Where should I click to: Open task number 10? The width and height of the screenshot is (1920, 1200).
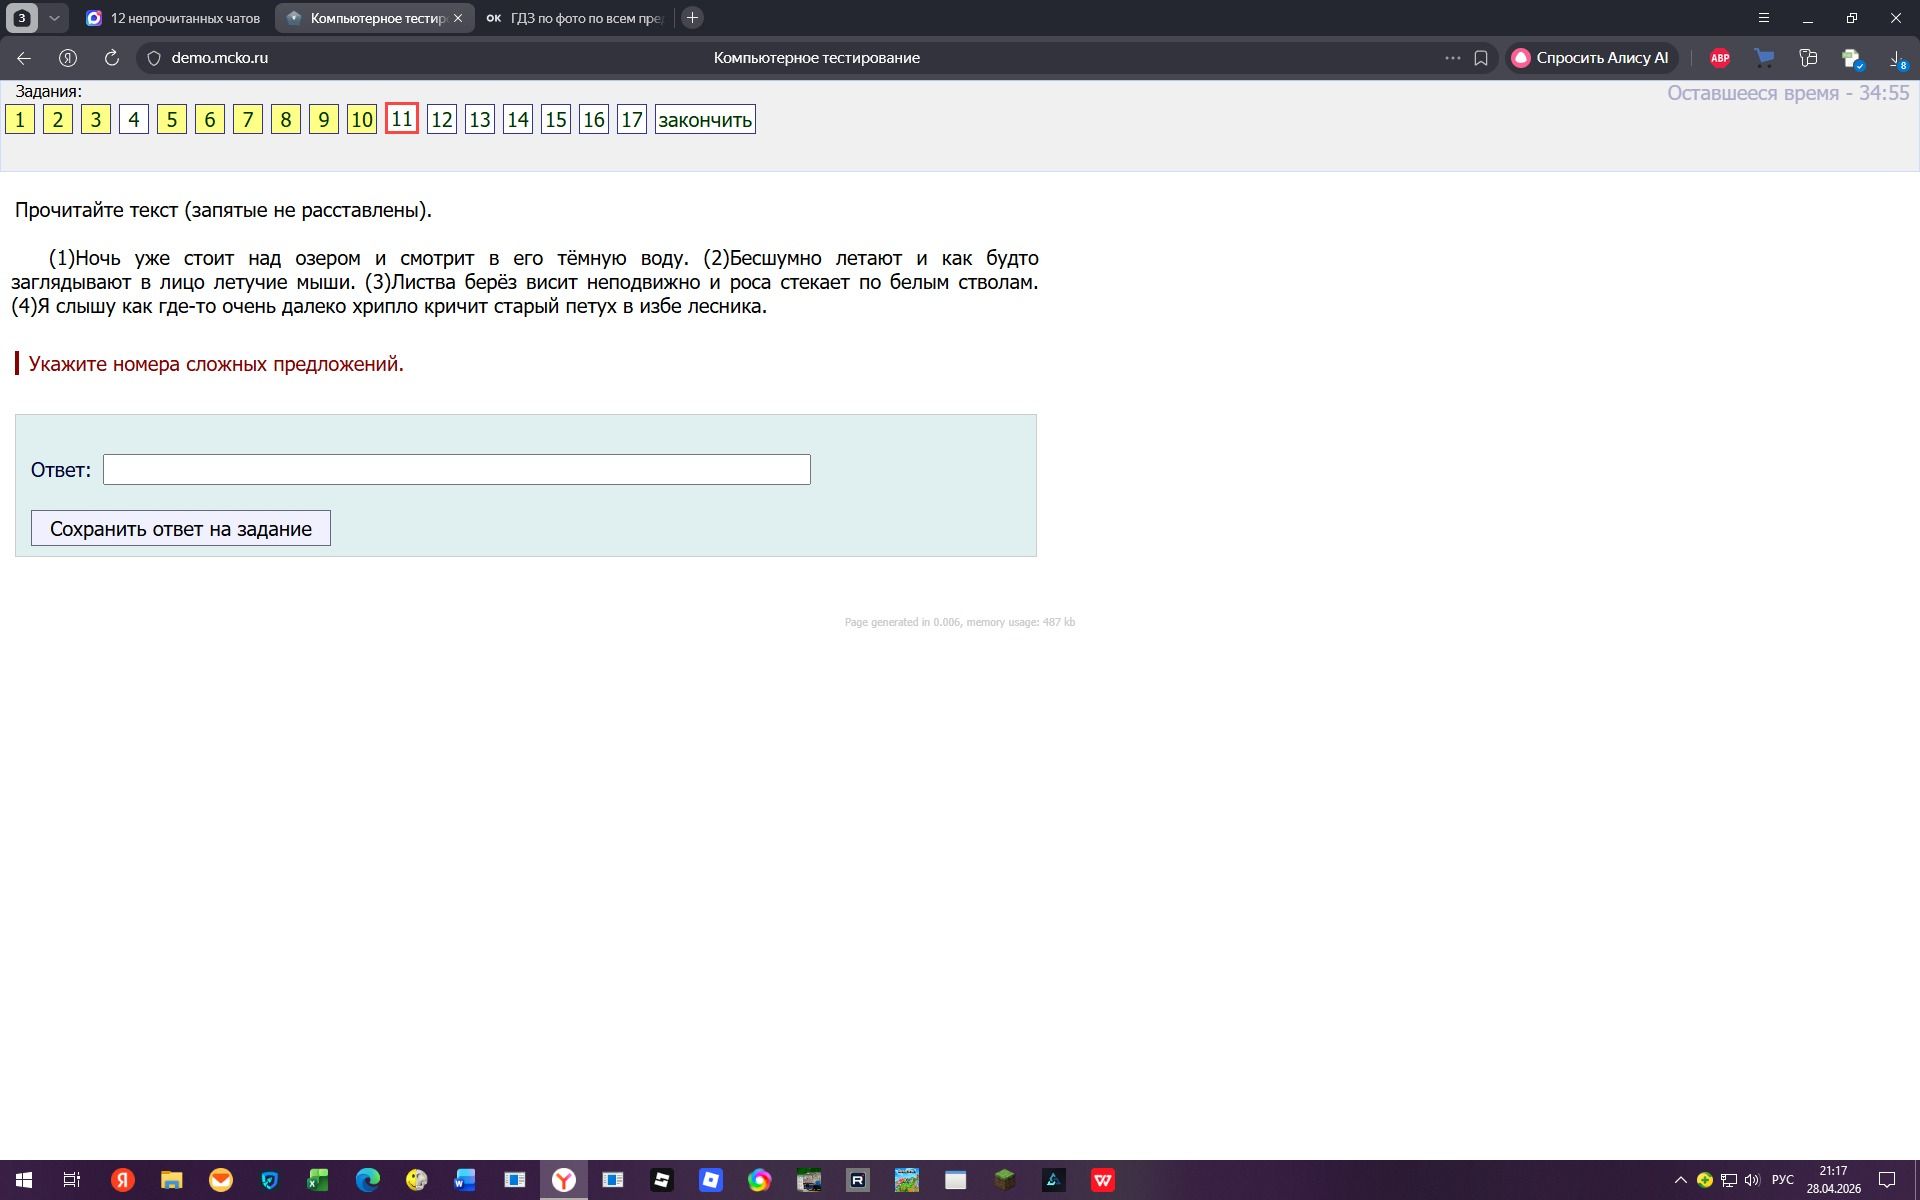point(362,120)
